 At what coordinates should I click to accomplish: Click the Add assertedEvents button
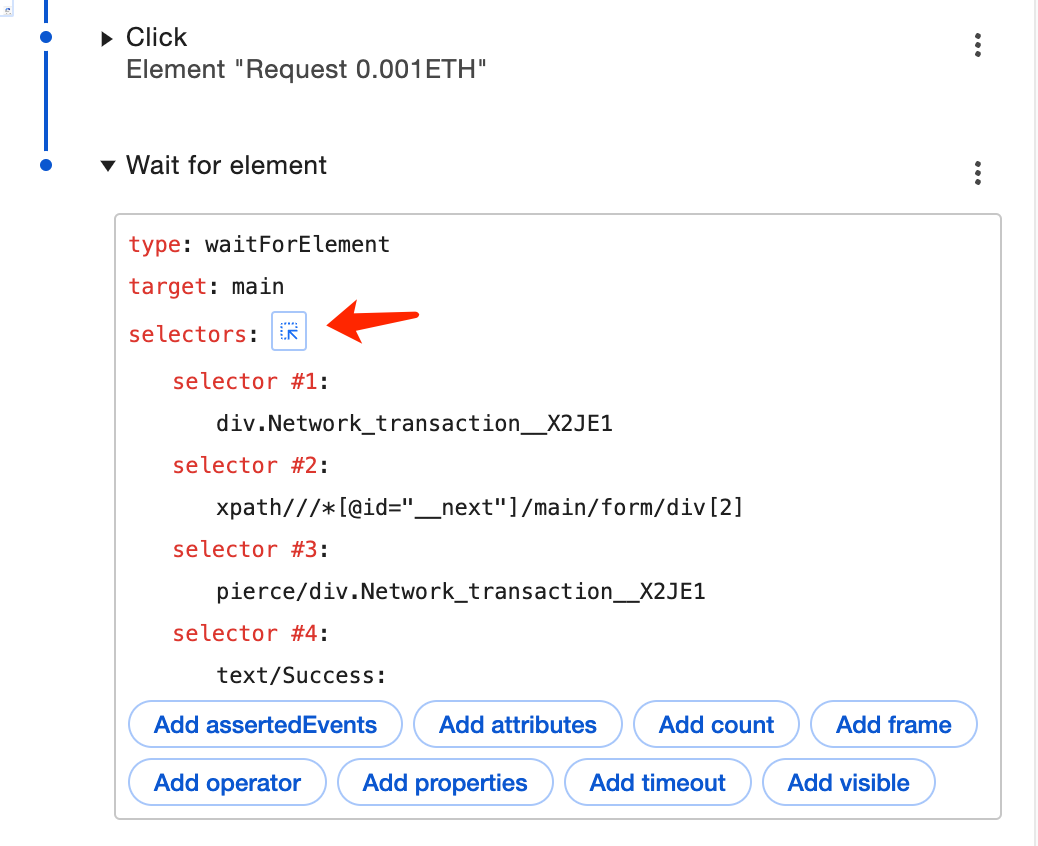[265, 725]
